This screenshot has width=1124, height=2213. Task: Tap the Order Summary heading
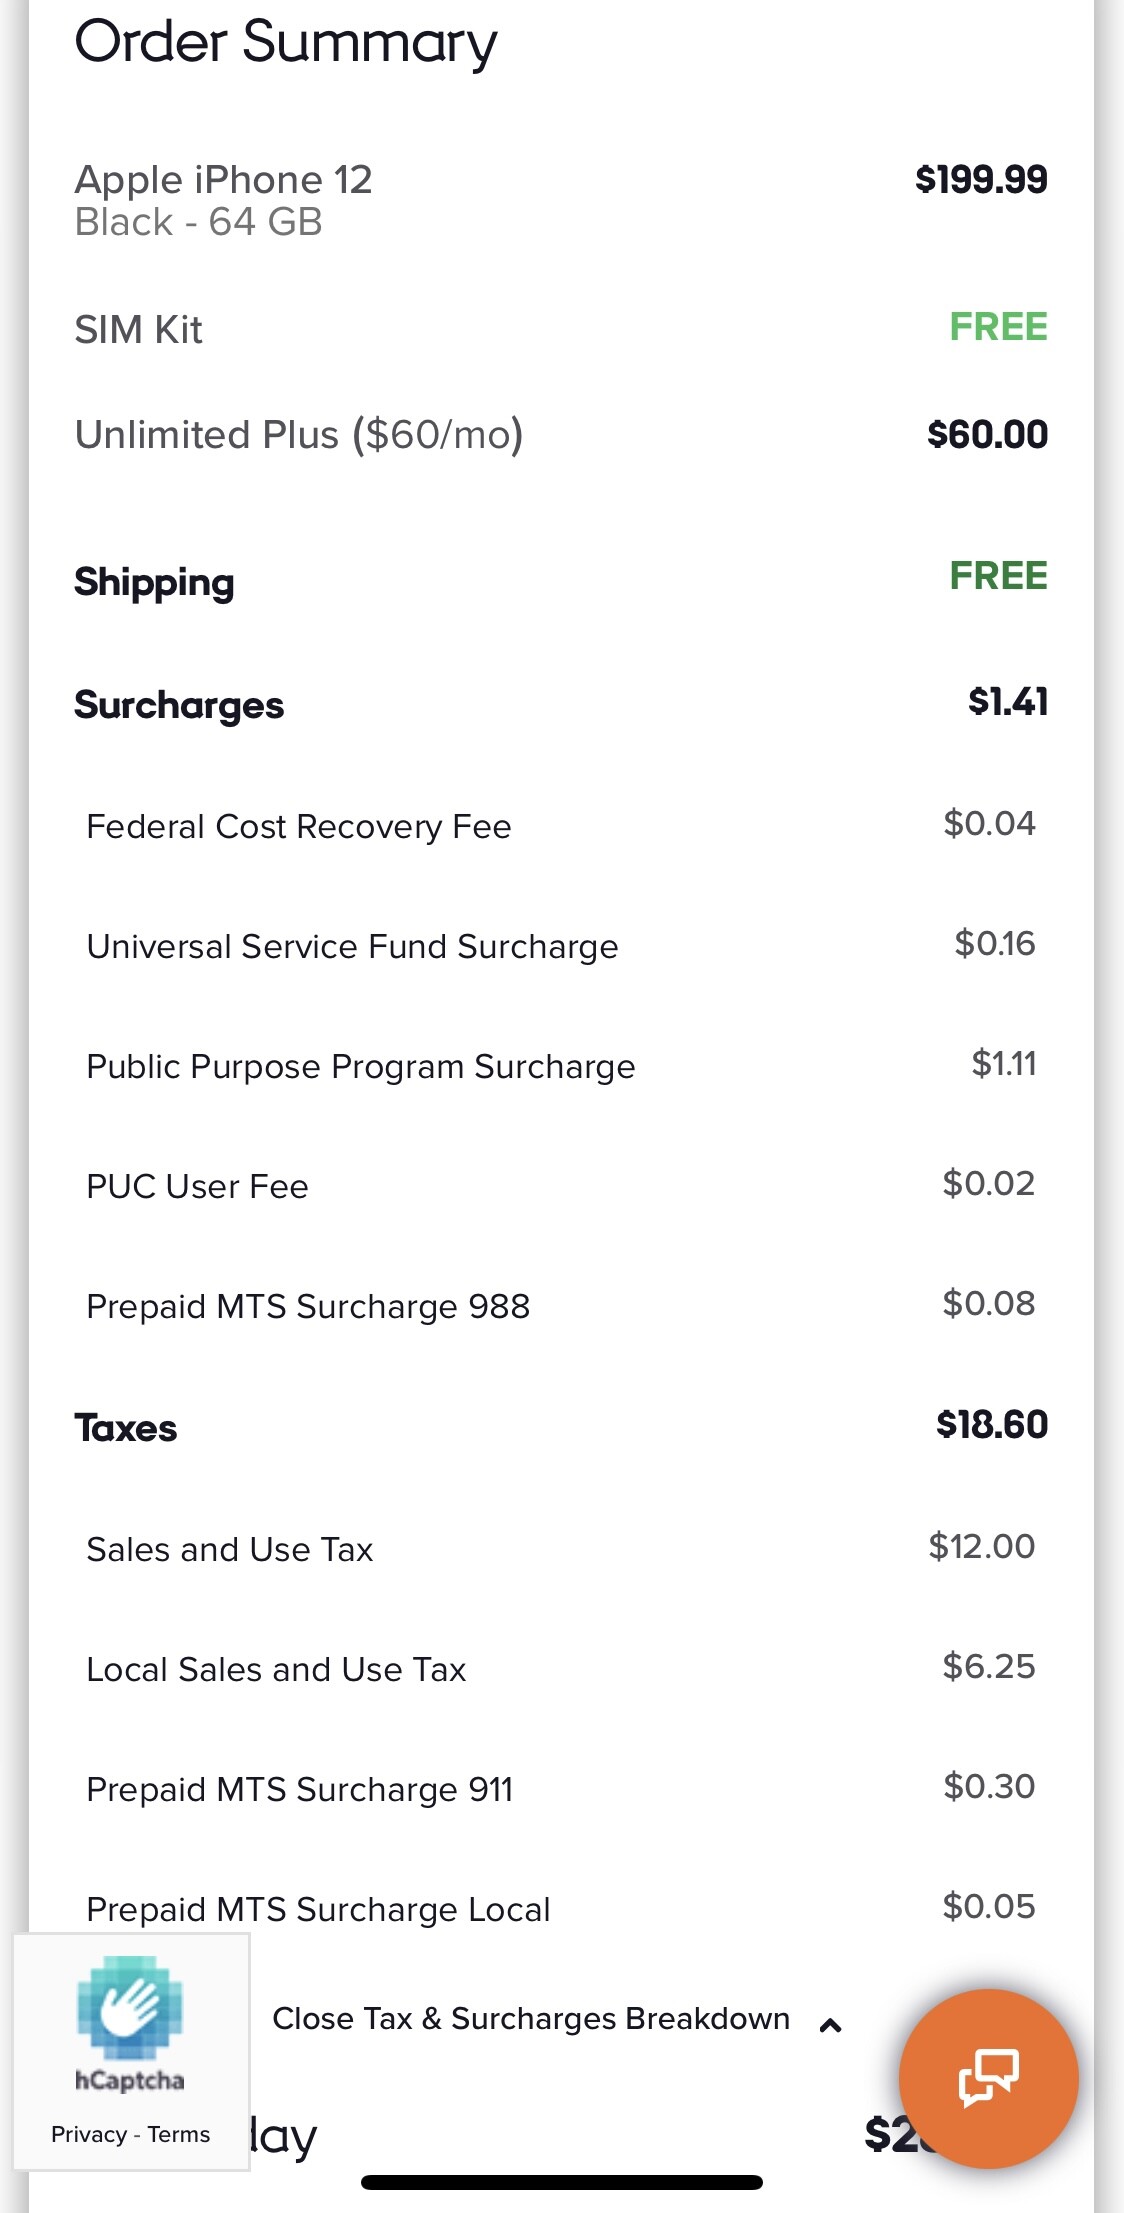(x=286, y=43)
